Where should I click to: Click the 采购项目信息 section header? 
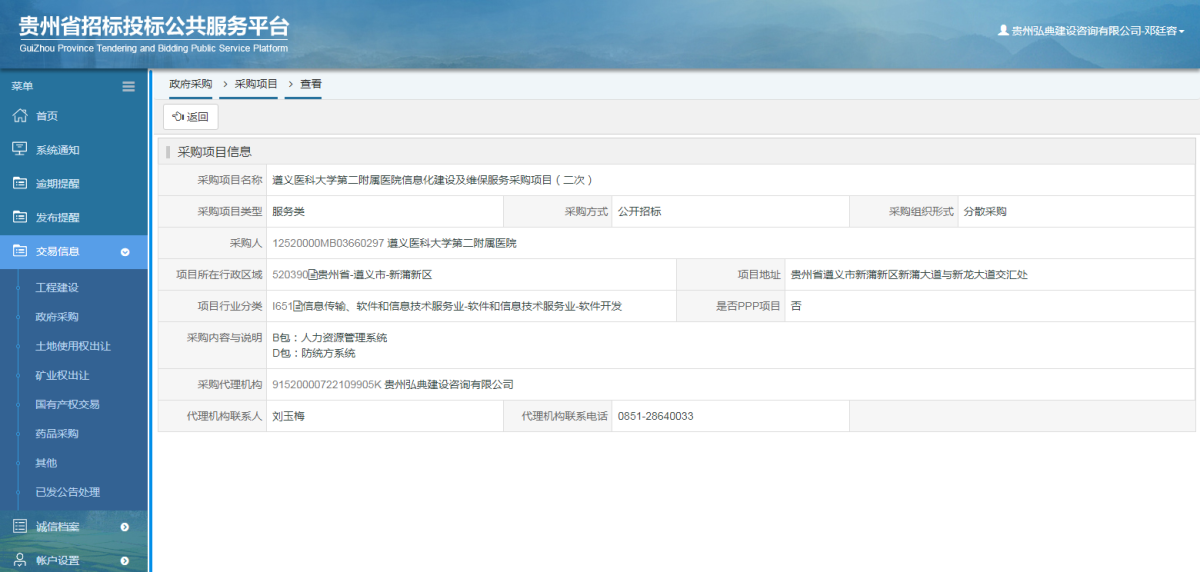click(214, 152)
